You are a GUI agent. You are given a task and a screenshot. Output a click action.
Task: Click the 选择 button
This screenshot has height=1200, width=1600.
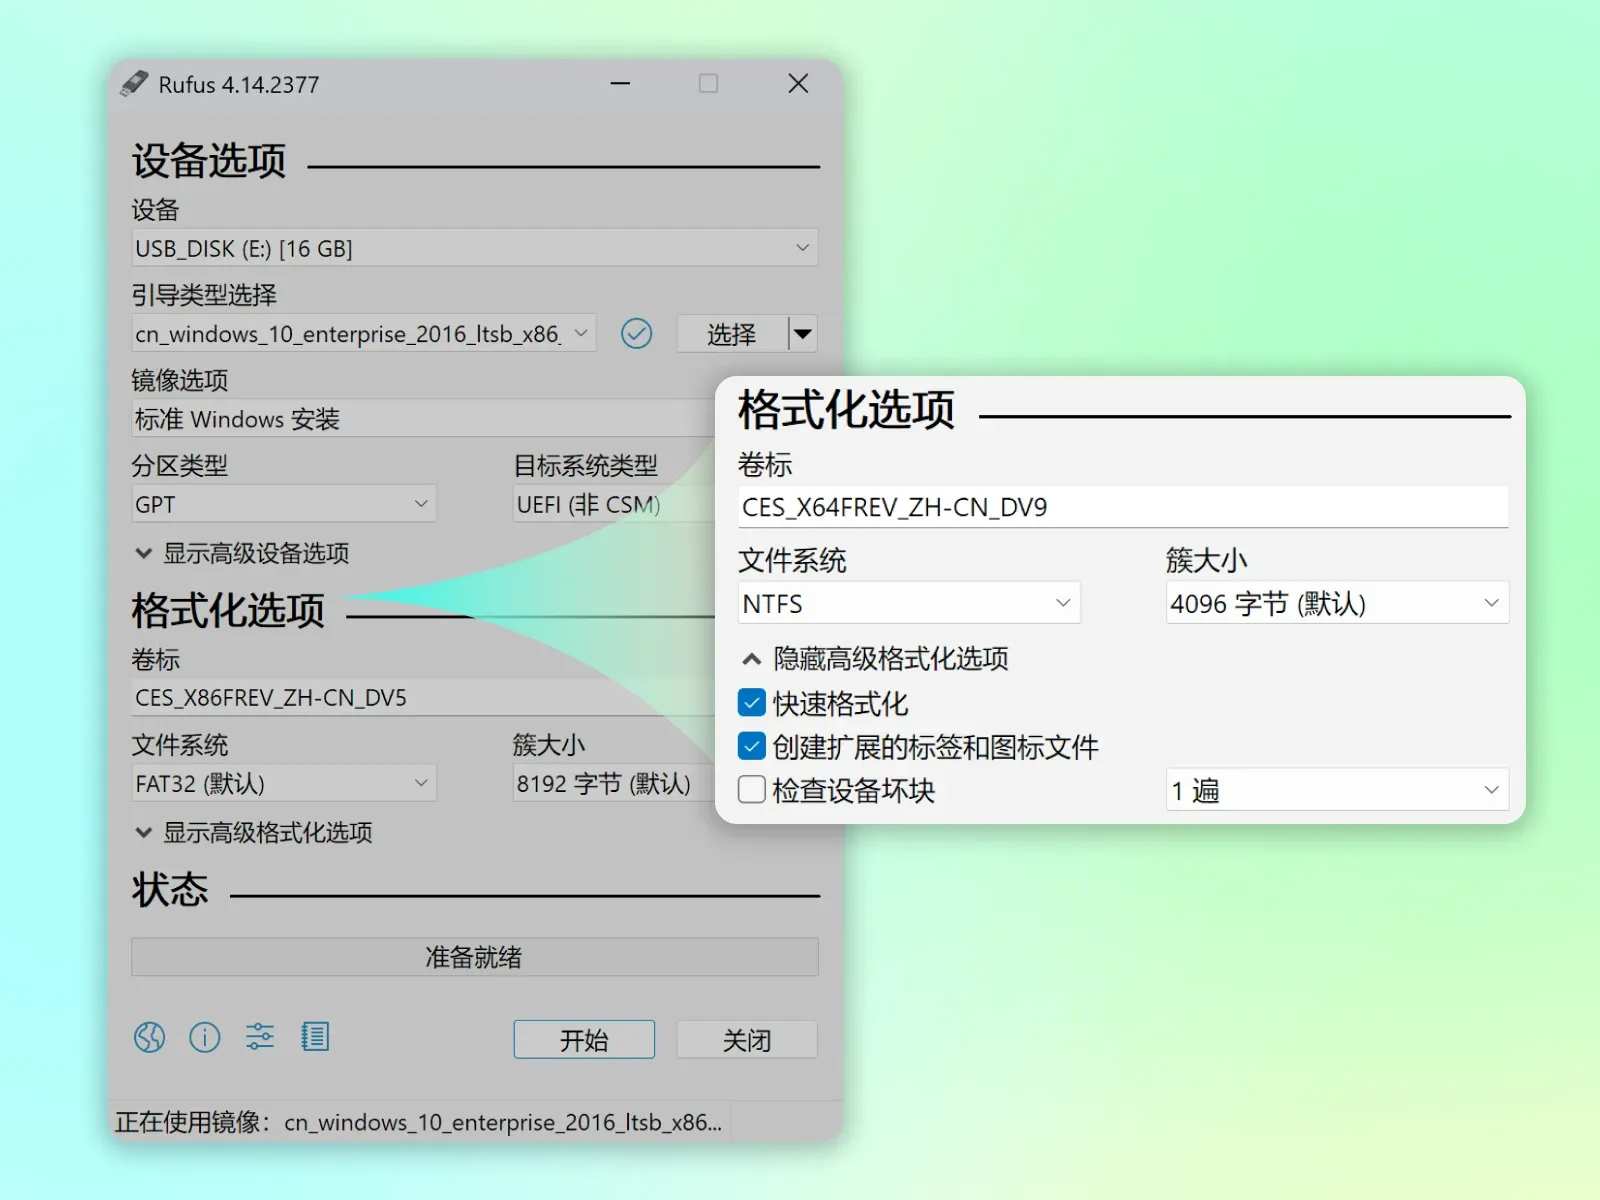732,333
